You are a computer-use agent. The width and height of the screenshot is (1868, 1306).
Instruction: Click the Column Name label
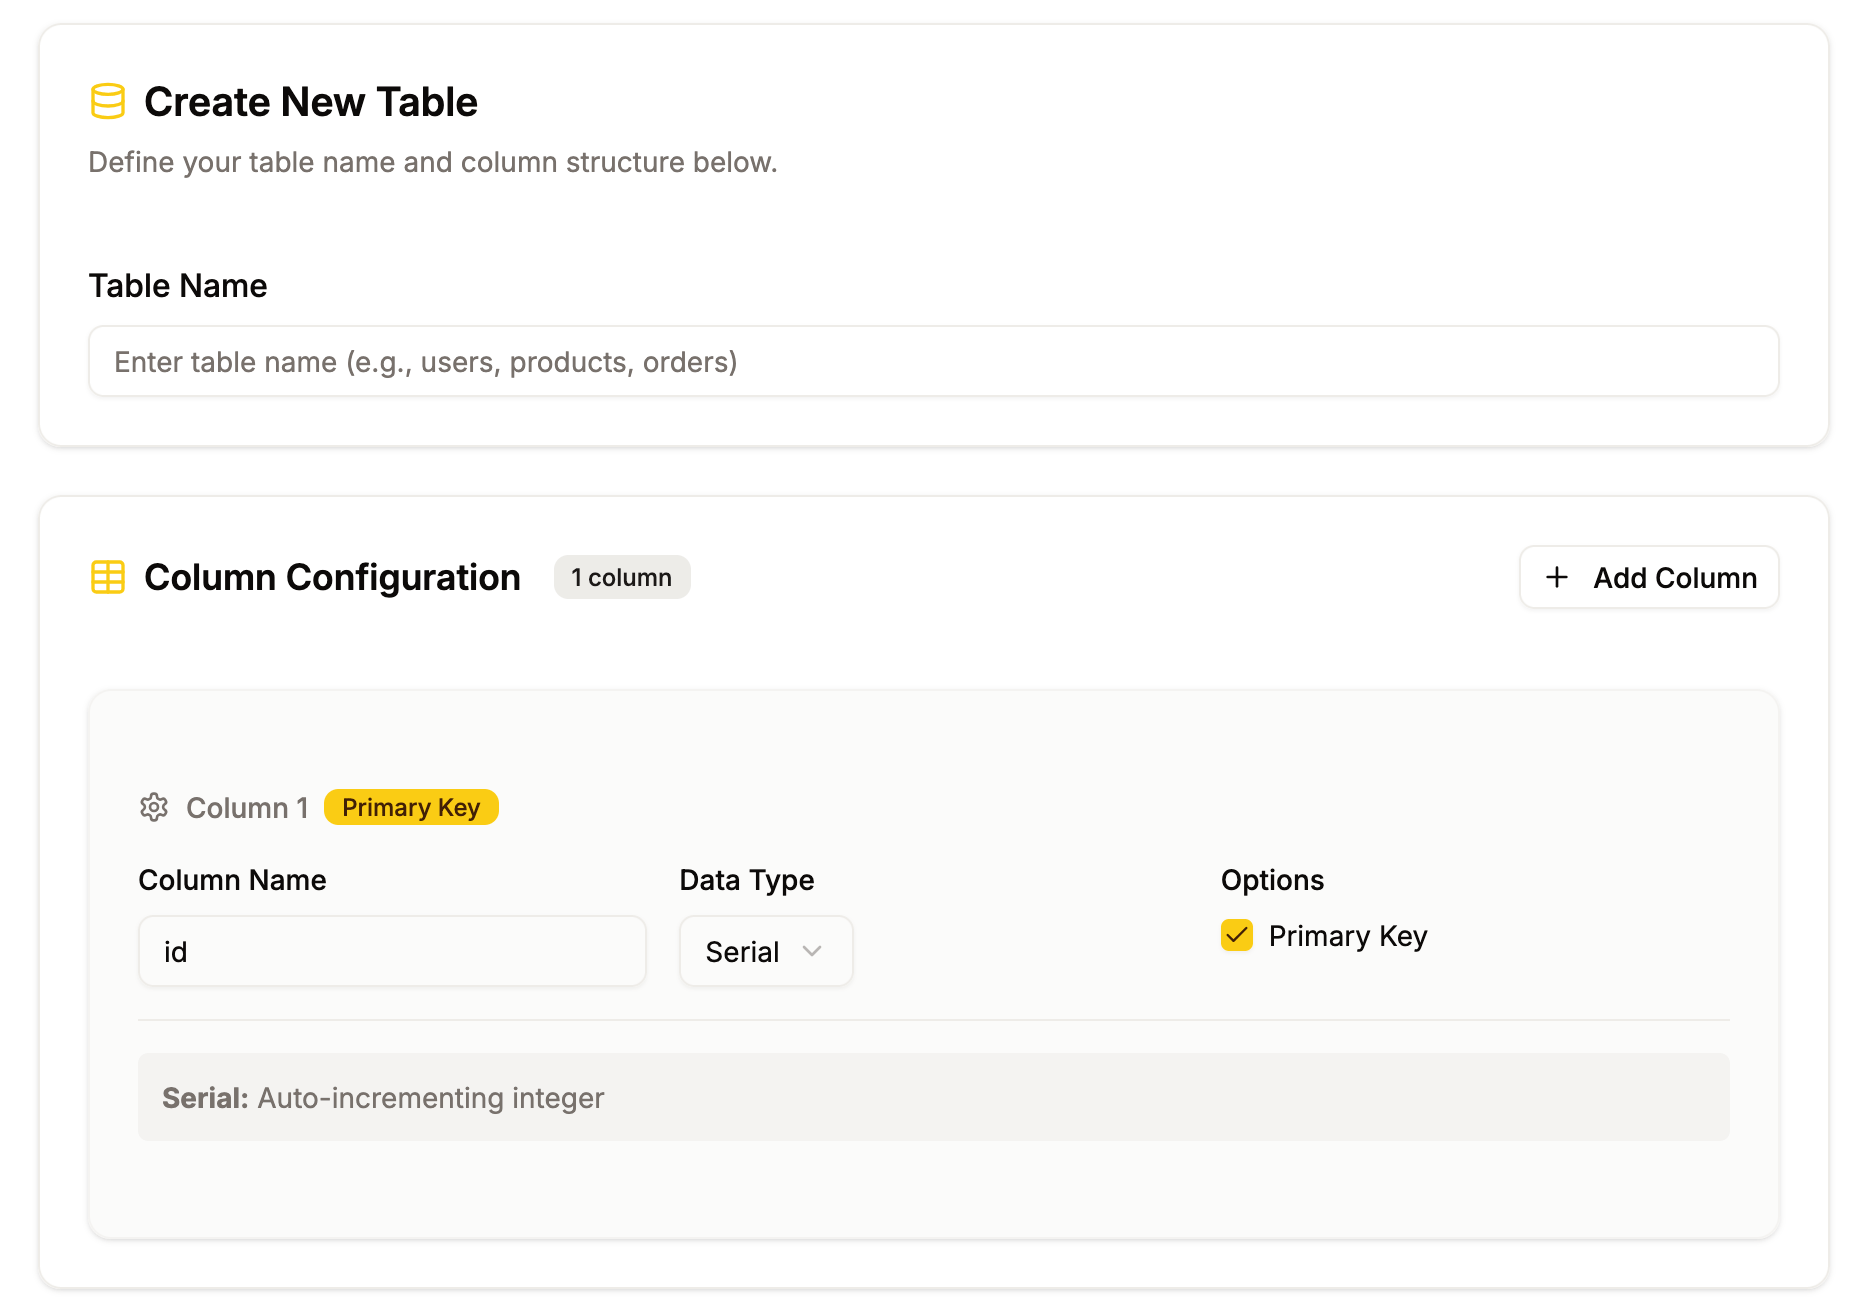[232, 880]
